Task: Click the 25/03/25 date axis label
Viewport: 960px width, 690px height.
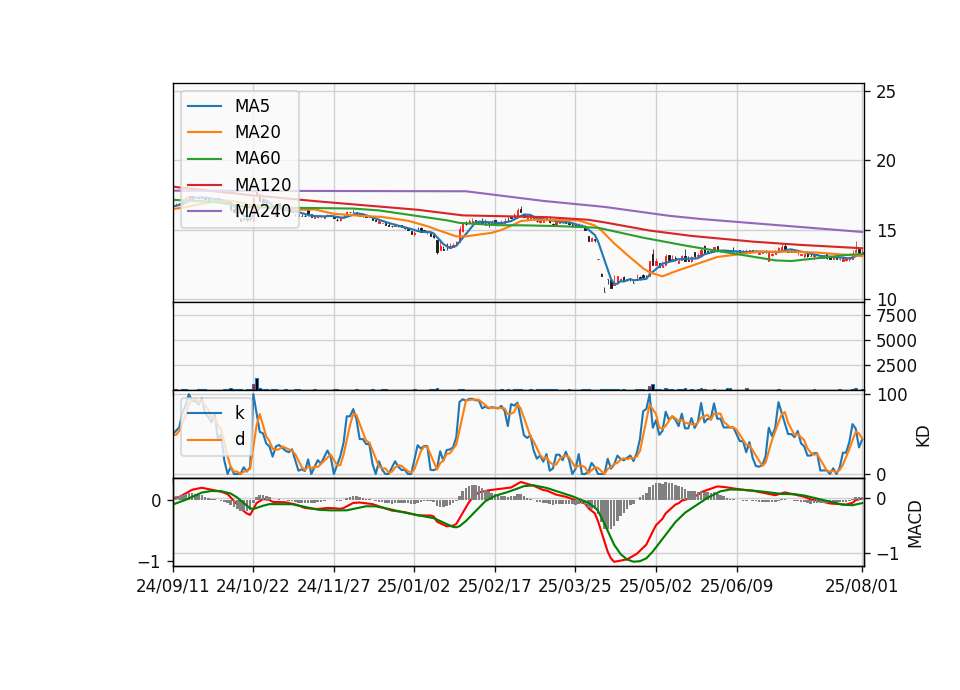Action: 575,586
